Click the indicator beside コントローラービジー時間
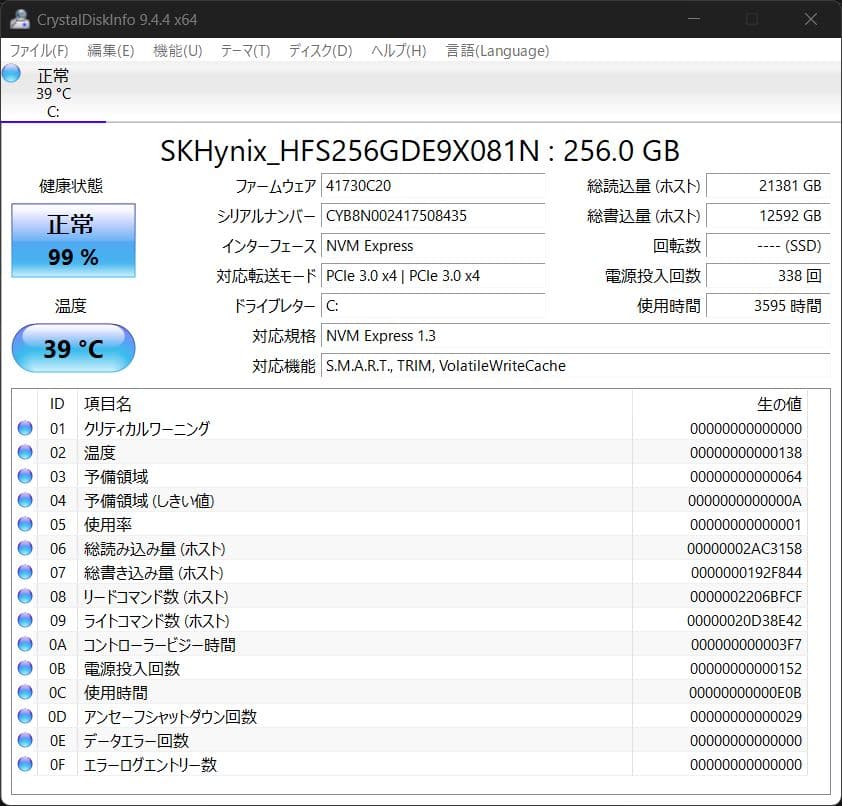Image resolution: width=842 pixels, height=806 pixels. (25, 644)
